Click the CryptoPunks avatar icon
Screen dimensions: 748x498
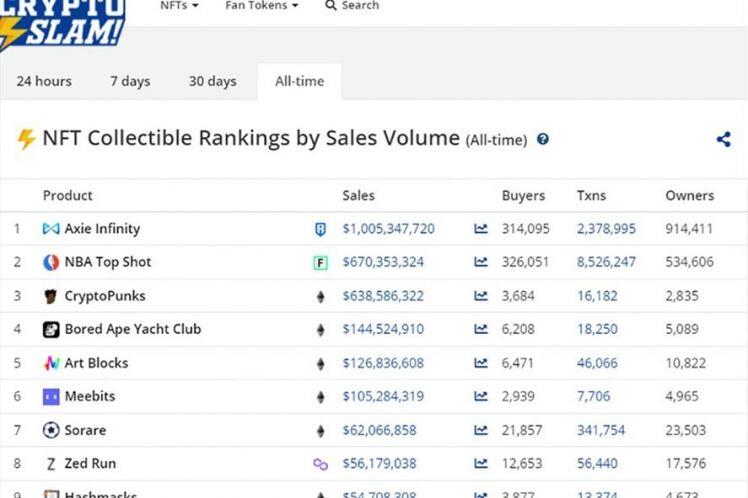tap(51, 296)
